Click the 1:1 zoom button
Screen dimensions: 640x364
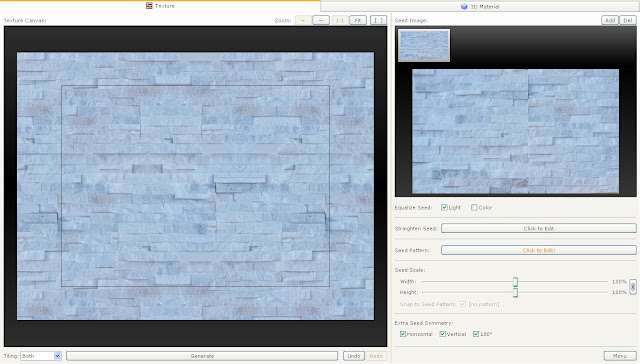coord(340,20)
